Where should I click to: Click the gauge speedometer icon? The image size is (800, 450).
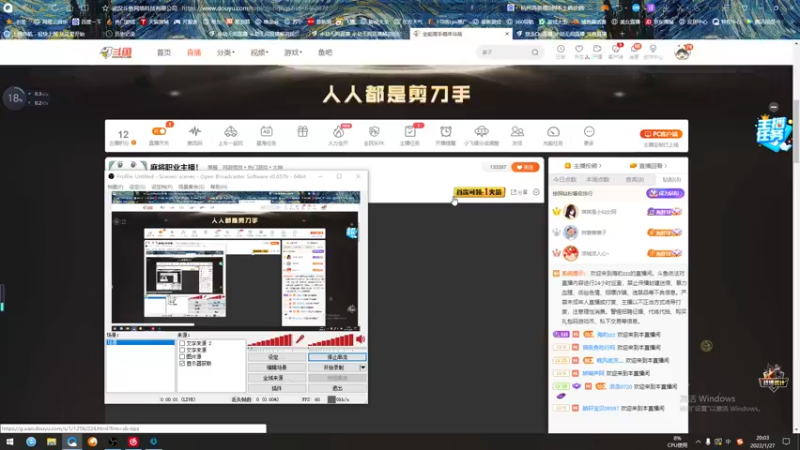point(553,132)
